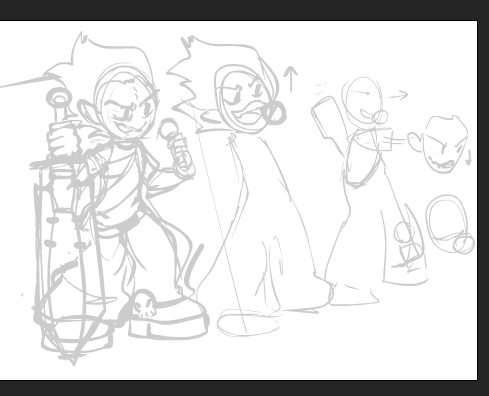Image resolution: width=489 pixels, height=396 pixels.
Task: Click the upward arrow beside hooded head
Action: click(x=291, y=80)
